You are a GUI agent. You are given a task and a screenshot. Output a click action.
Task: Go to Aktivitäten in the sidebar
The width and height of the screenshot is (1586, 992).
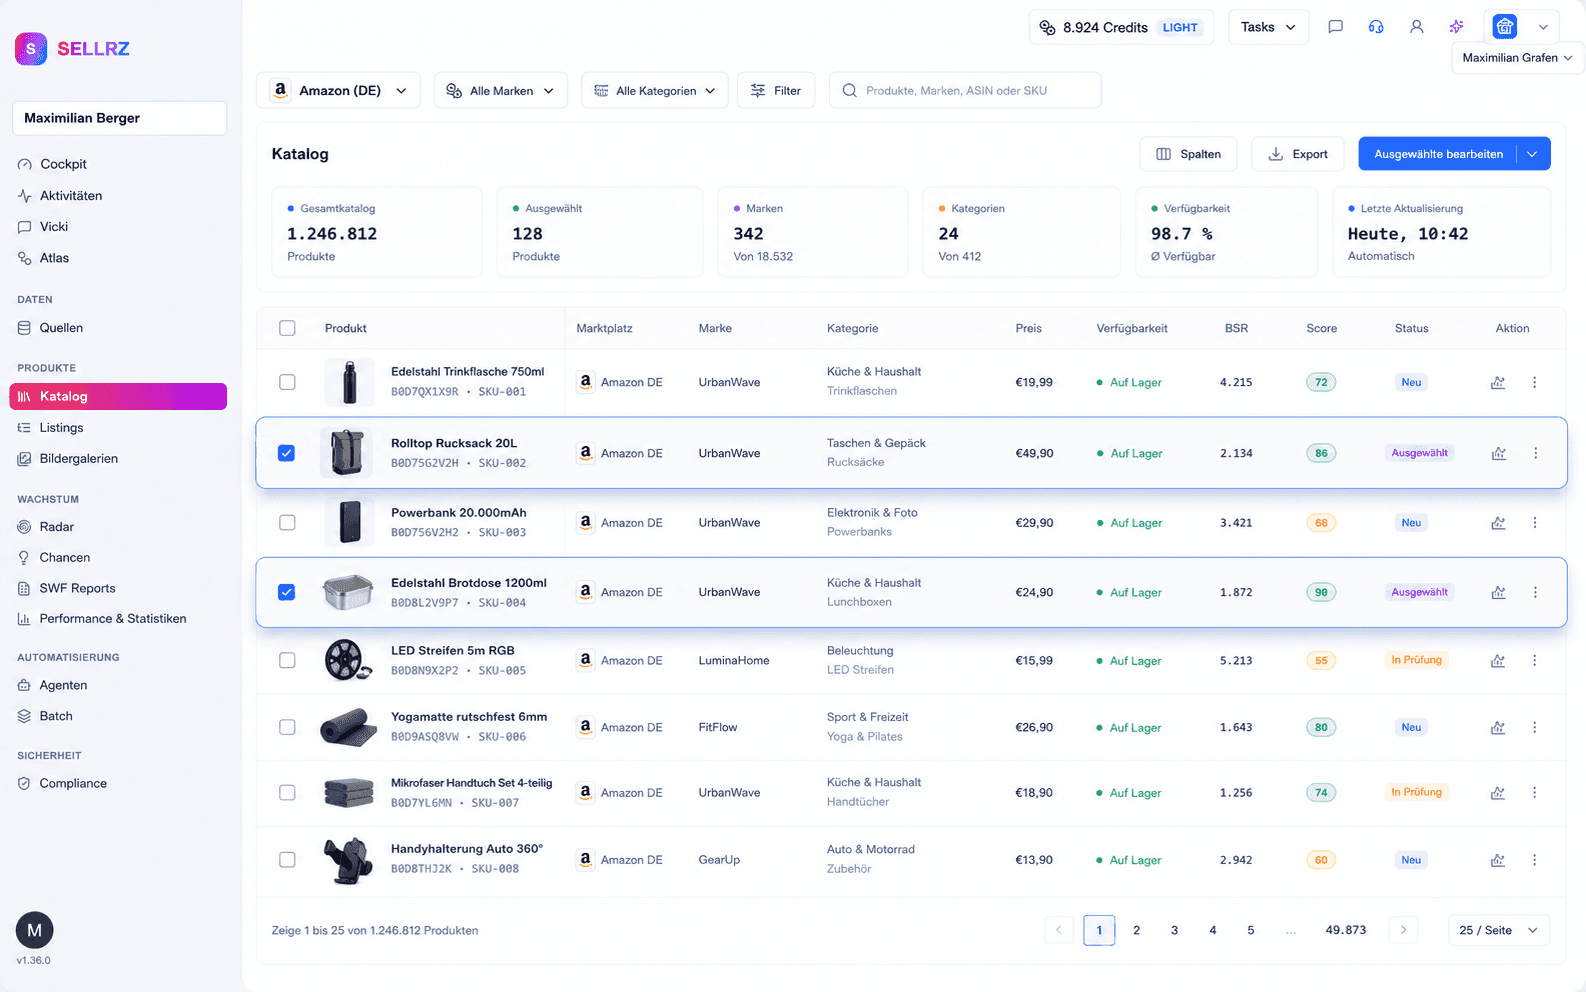[70, 196]
